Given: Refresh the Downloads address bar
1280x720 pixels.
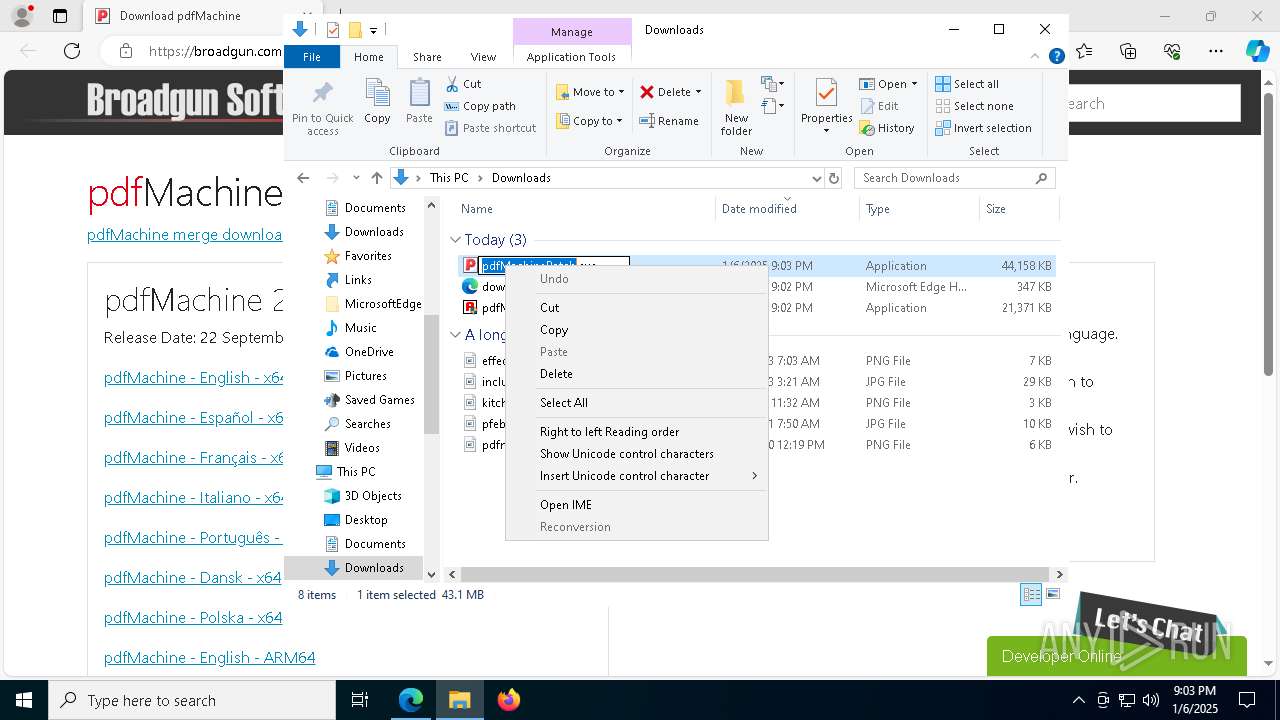Looking at the screenshot, I should click(x=834, y=178).
